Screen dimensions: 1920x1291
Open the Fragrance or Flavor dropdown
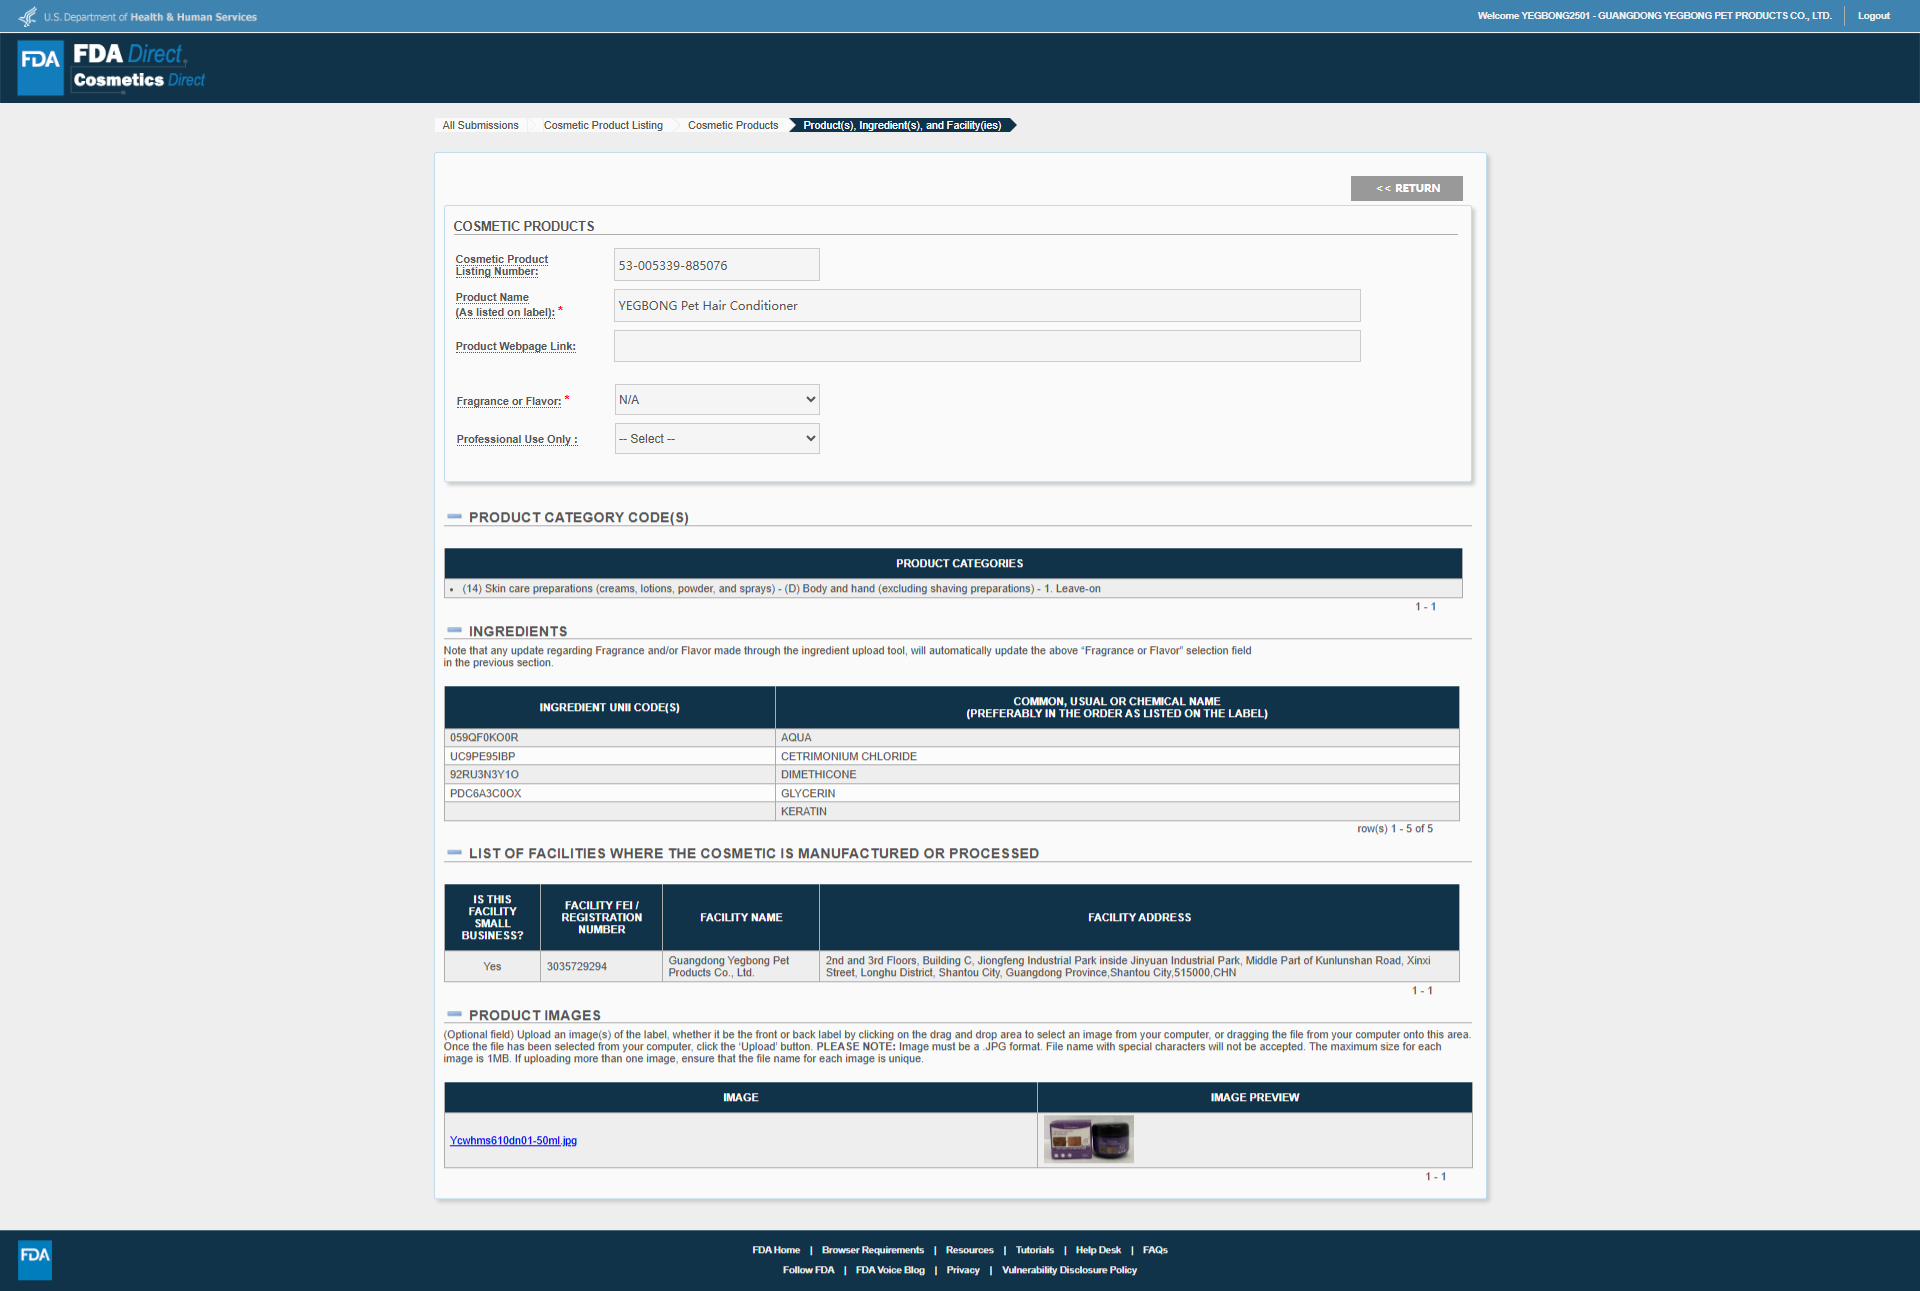click(x=717, y=400)
